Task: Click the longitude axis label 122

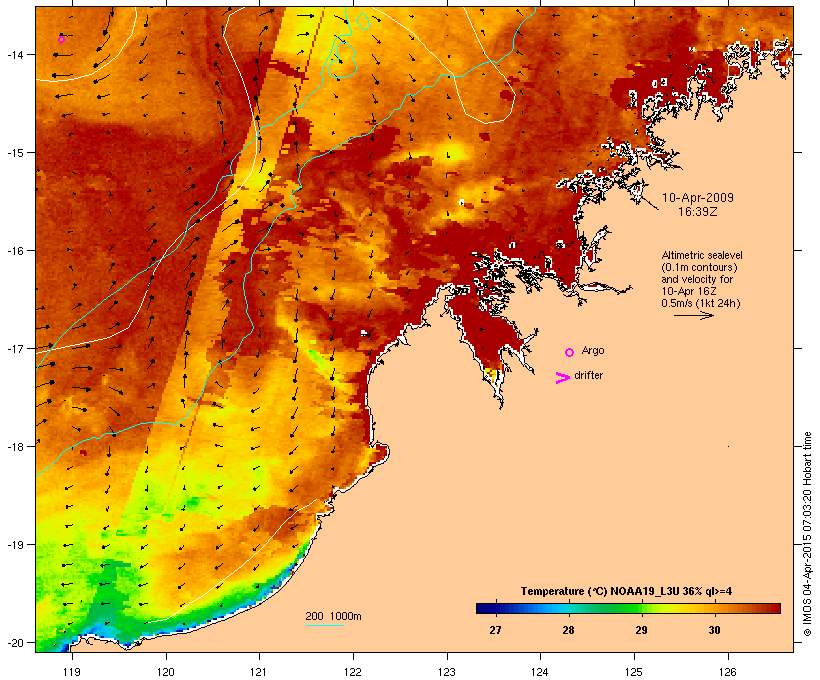Action: (x=353, y=672)
